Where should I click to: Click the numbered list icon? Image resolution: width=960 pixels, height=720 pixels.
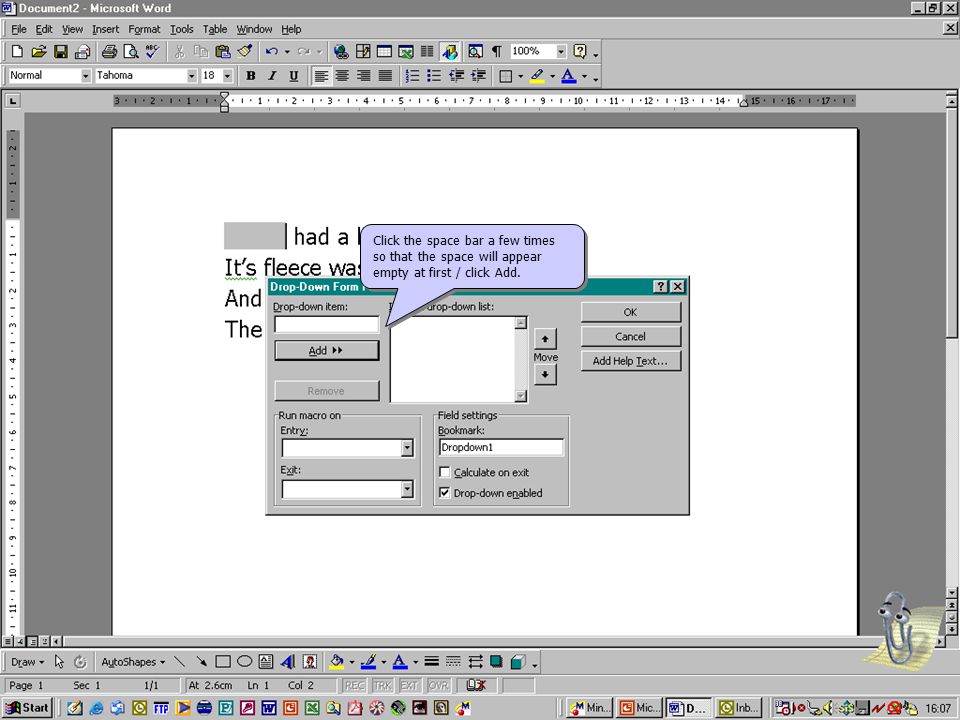click(413, 75)
